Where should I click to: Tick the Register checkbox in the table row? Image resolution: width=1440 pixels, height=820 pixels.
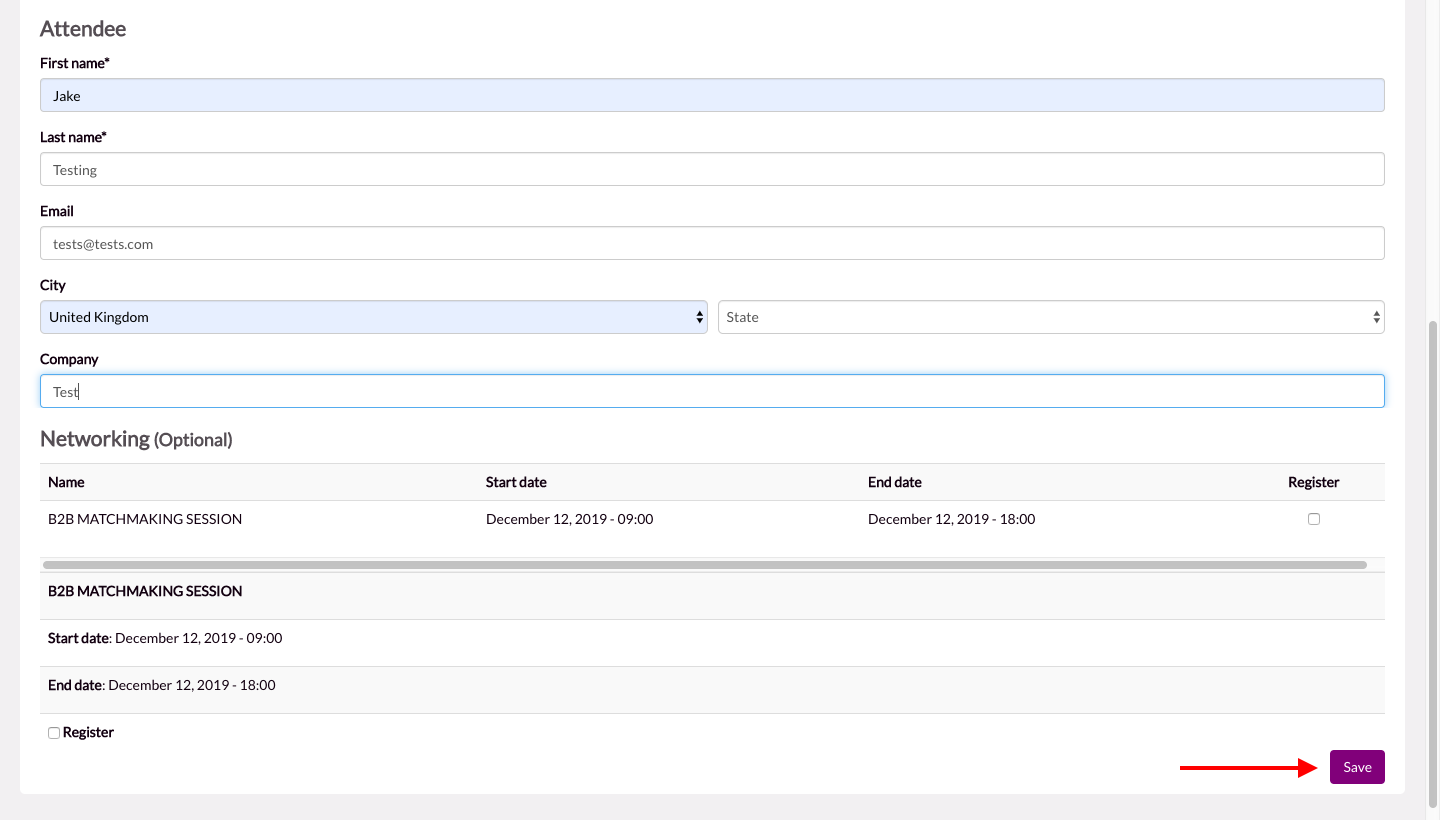click(x=1313, y=519)
